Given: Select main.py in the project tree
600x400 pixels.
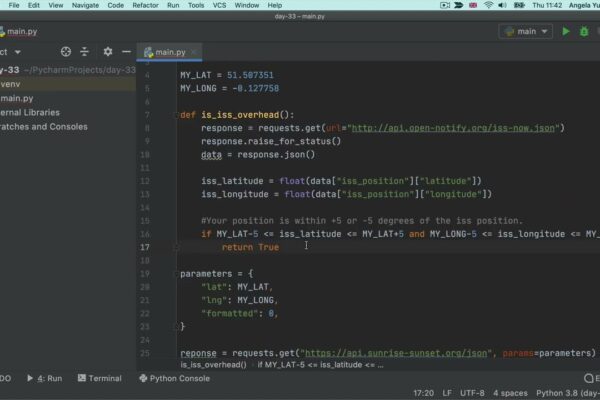Looking at the screenshot, I should [17, 98].
